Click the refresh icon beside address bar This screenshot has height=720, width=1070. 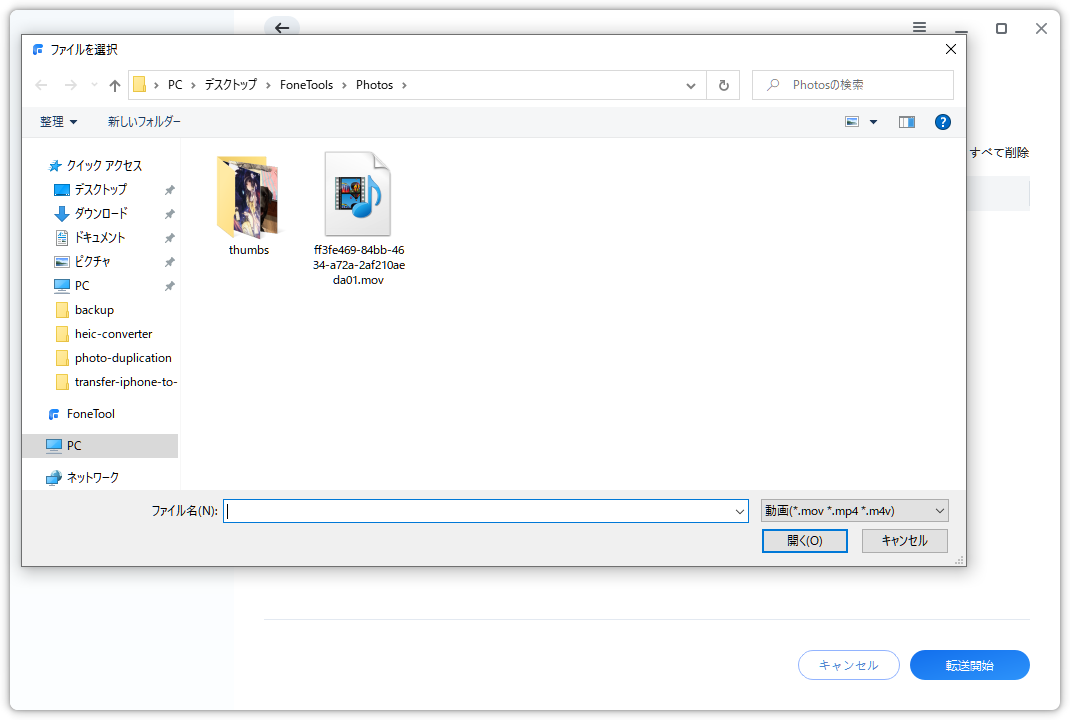tap(723, 85)
